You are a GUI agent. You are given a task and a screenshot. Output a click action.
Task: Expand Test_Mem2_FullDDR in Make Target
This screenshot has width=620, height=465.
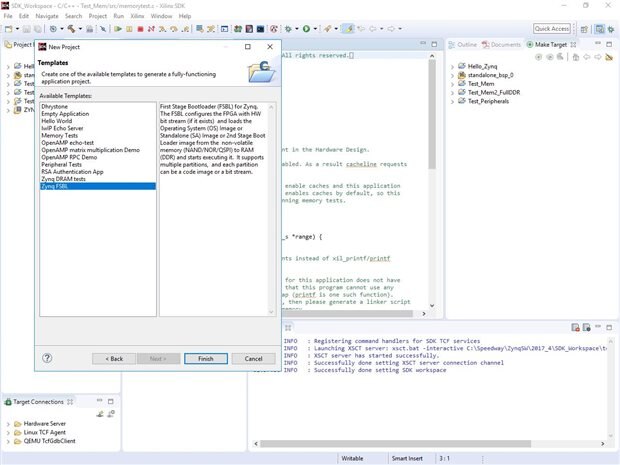coord(452,92)
